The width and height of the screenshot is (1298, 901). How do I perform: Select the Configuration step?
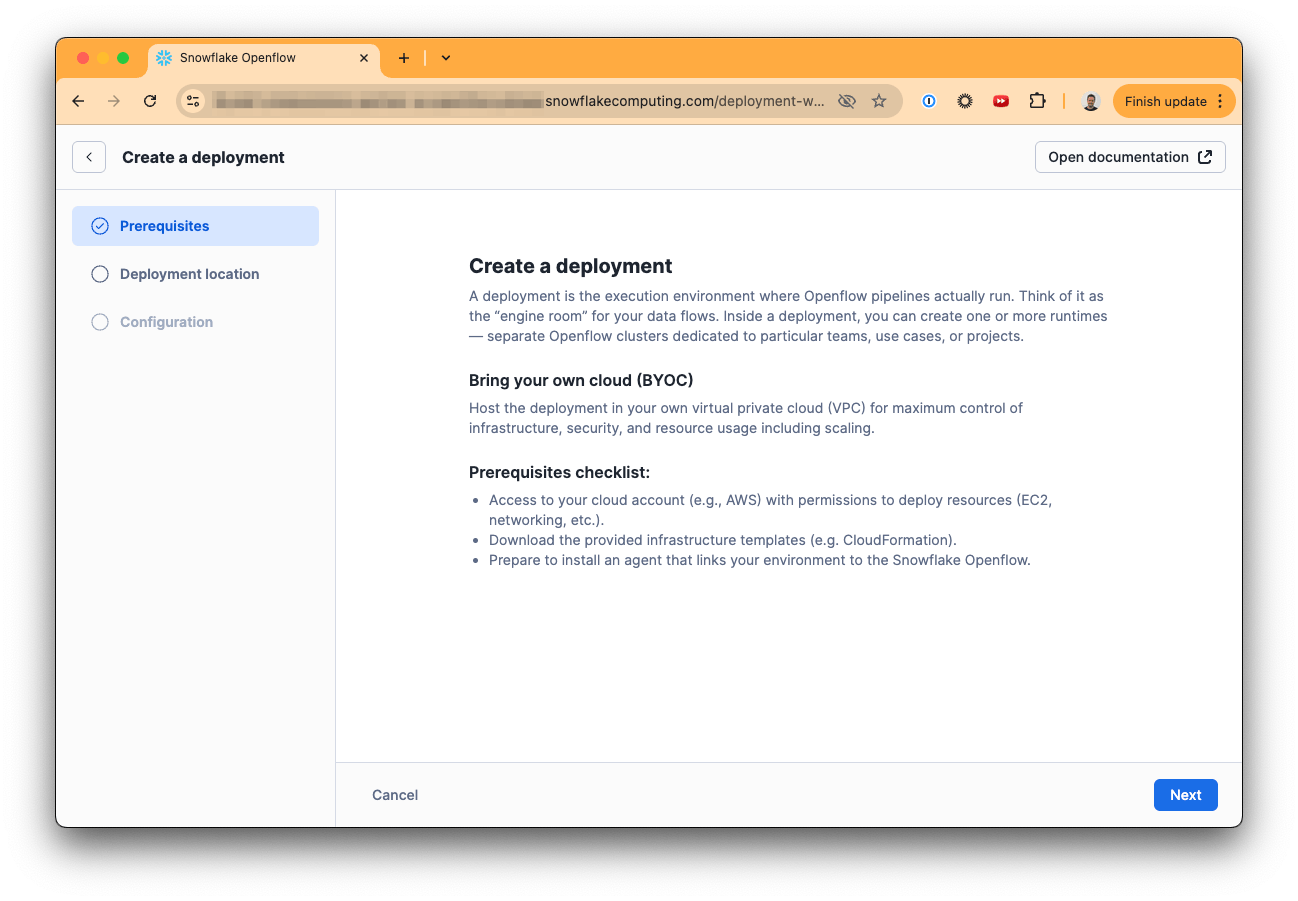coord(195,322)
